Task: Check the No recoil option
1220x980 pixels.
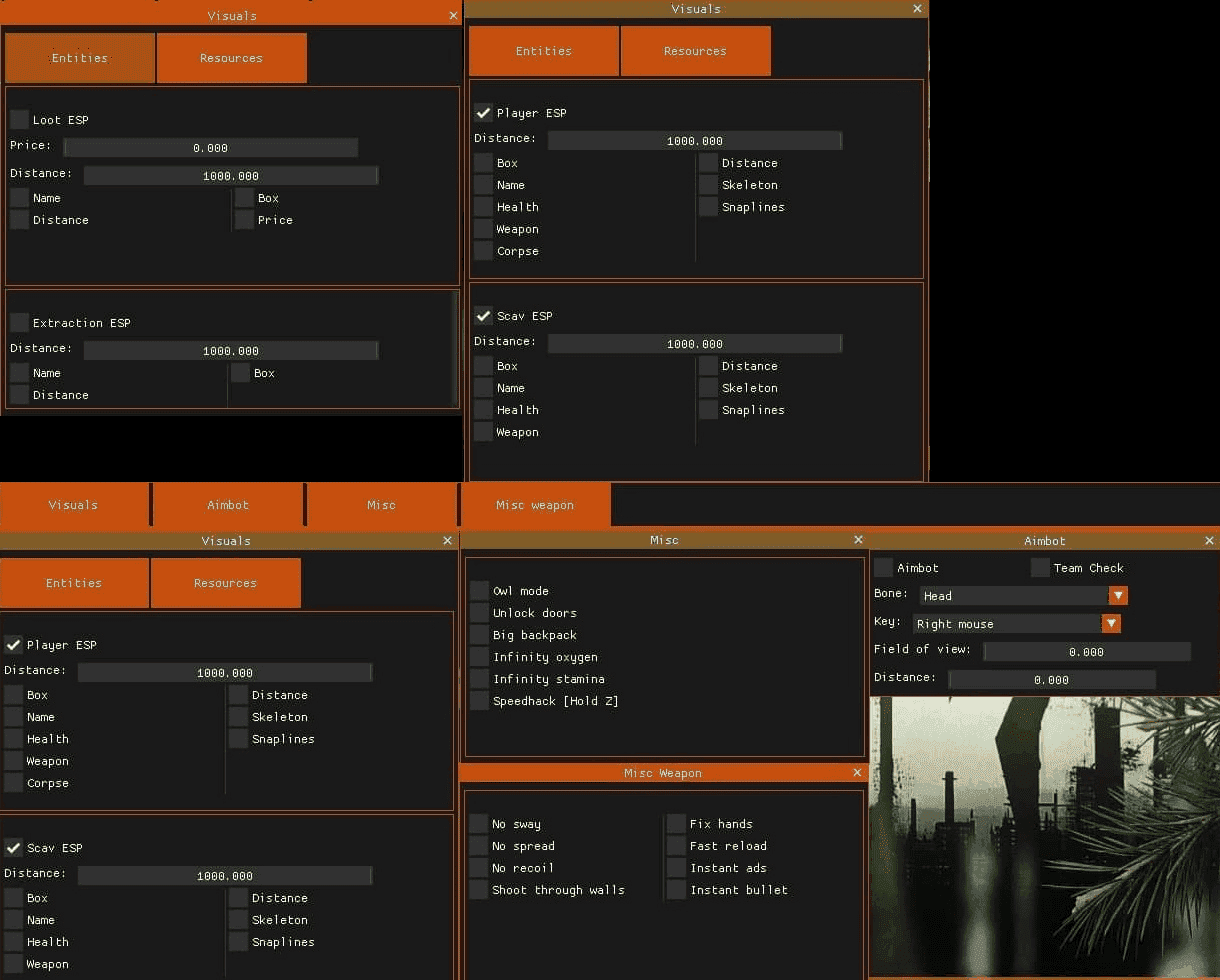Action: pyautogui.click(x=479, y=868)
